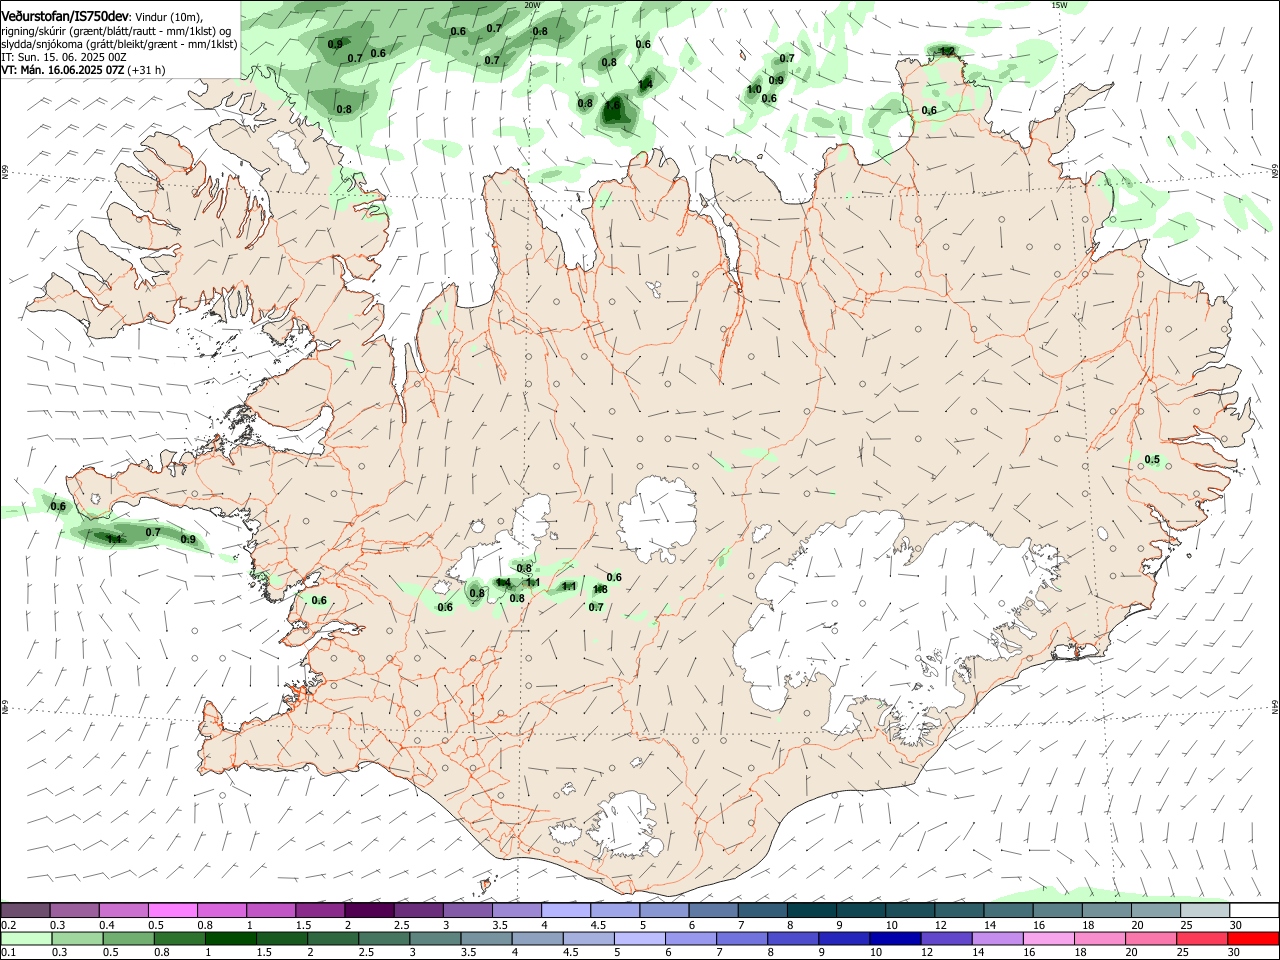This screenshot has height=960, width=1280.
Task: Click the 18 label on the lower scale
Action: 1081,953
